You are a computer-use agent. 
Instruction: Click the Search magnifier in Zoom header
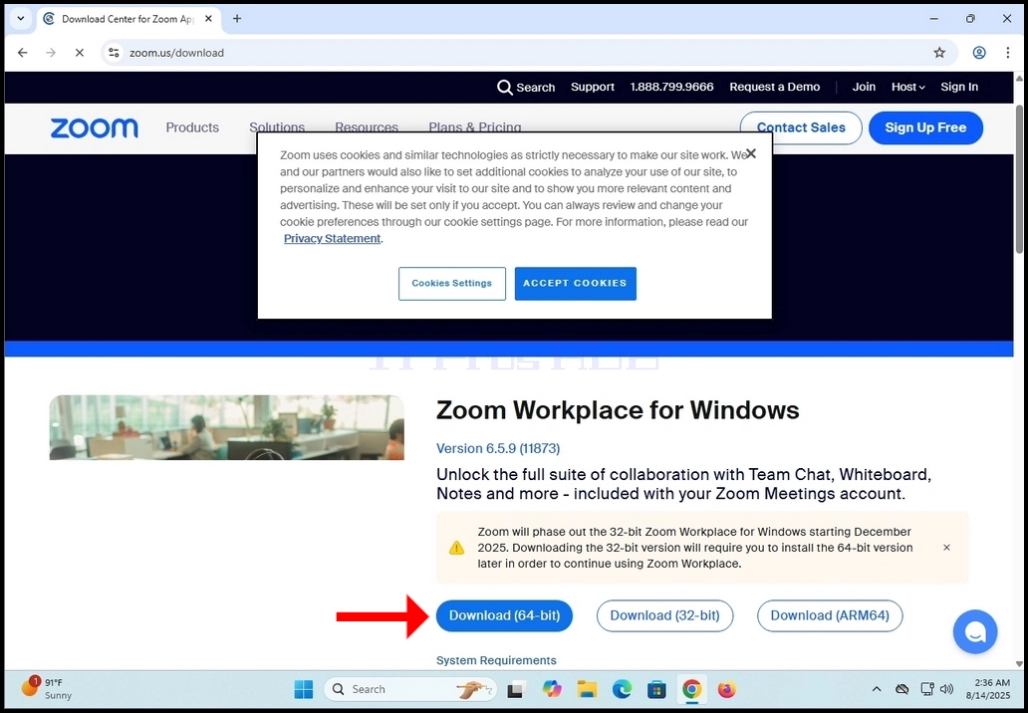[504, 87]
